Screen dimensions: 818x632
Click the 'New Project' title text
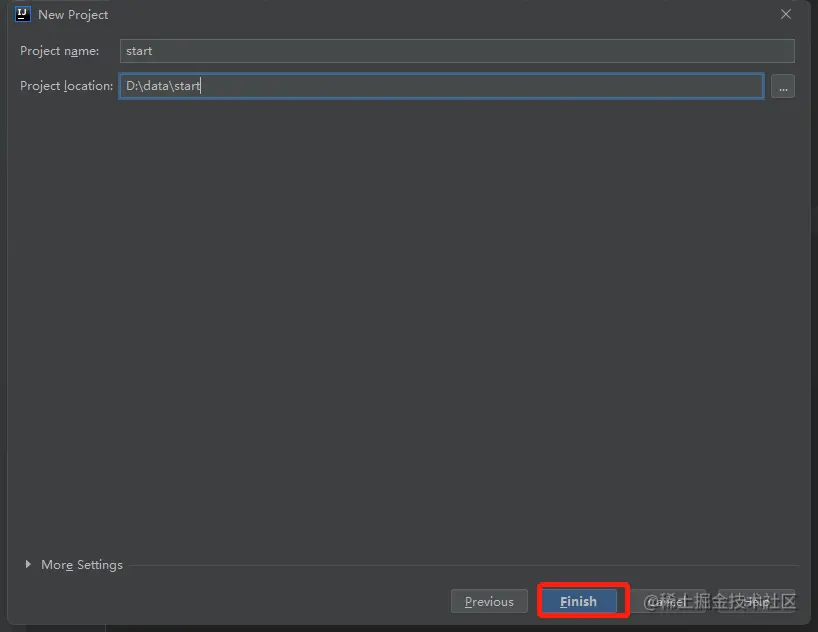(73, 15)
